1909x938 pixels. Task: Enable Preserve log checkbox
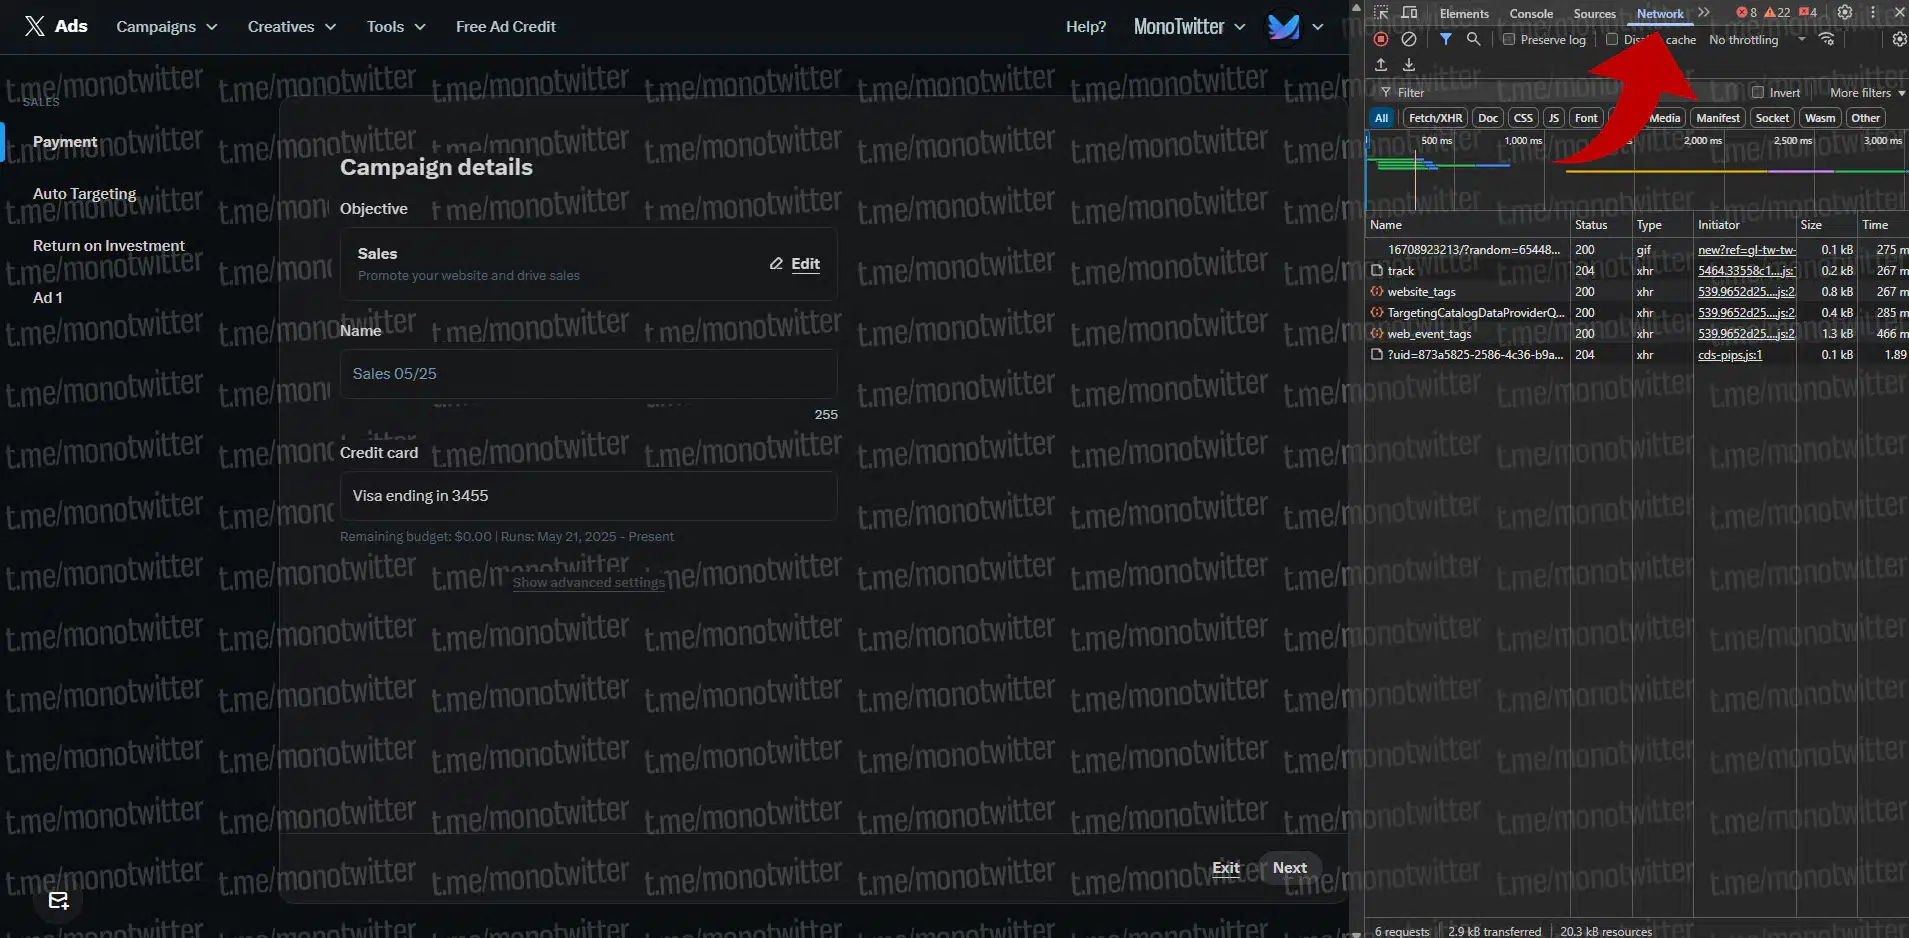pos(1509,40)
